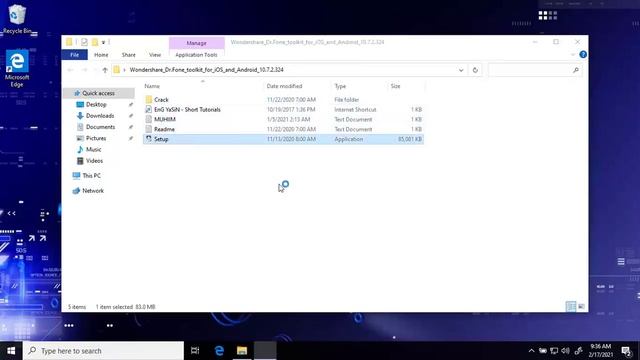Select This PC in navigation pane
The width and height of the screenshot is (640, 360).
click(x=91, y=176)
